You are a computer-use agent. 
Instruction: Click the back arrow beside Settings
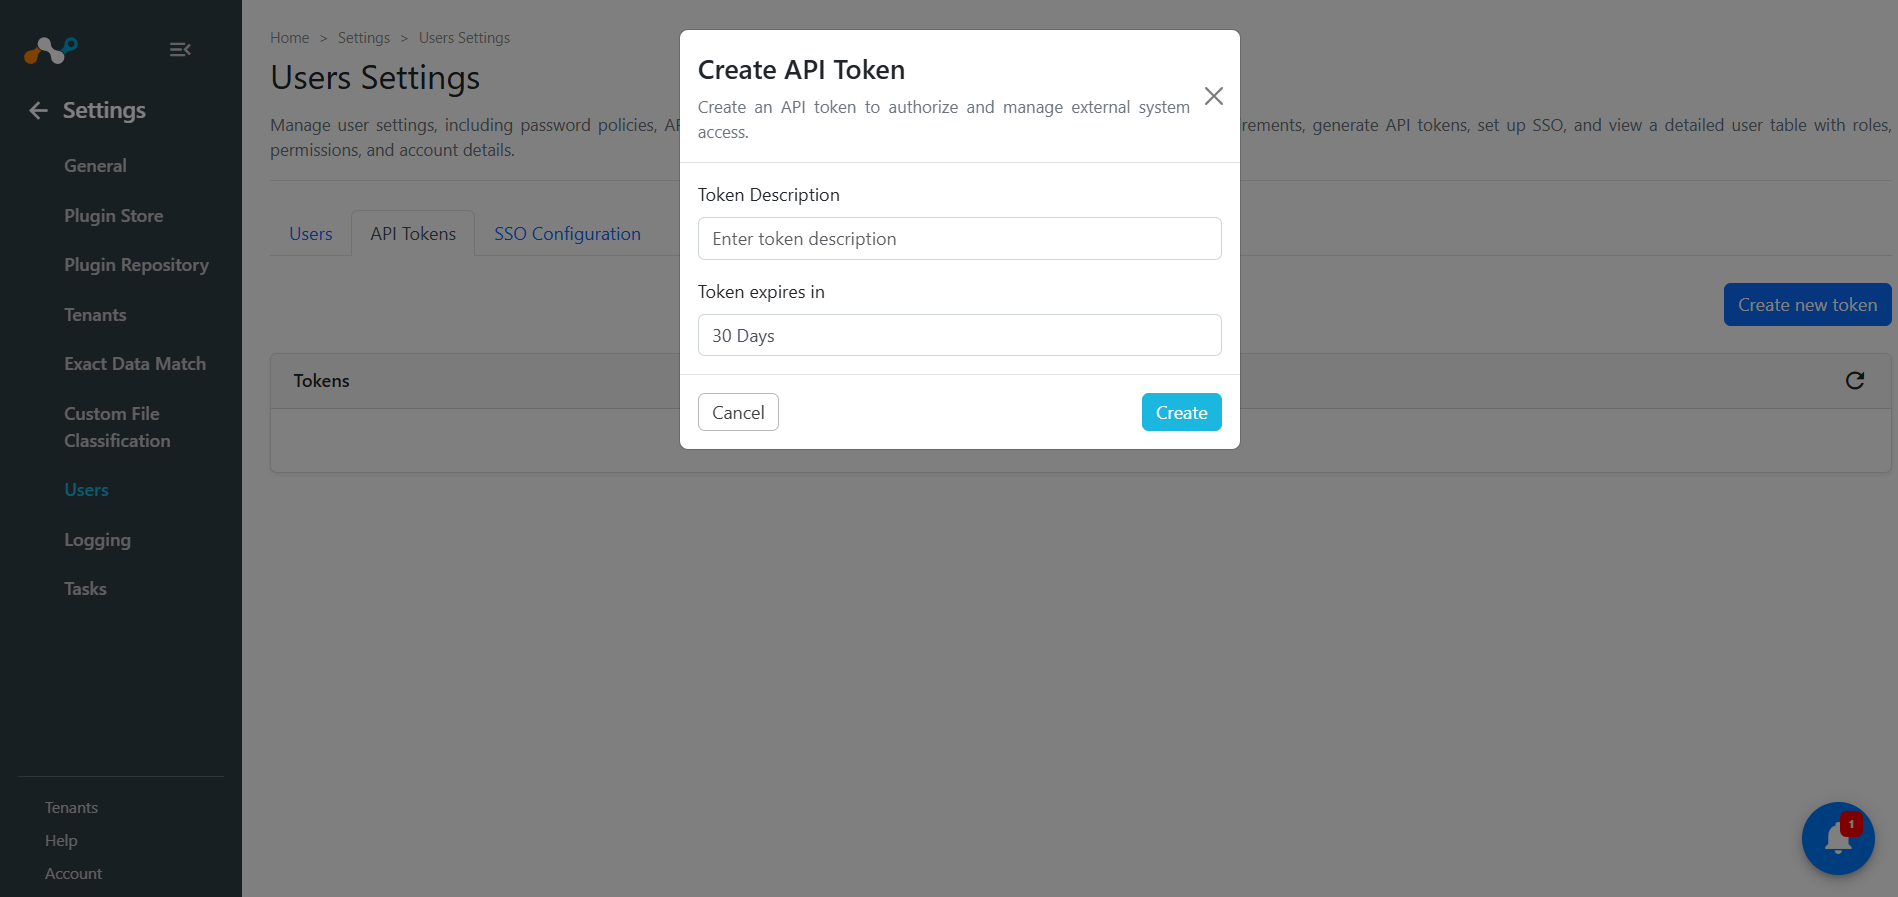[38, 111]
